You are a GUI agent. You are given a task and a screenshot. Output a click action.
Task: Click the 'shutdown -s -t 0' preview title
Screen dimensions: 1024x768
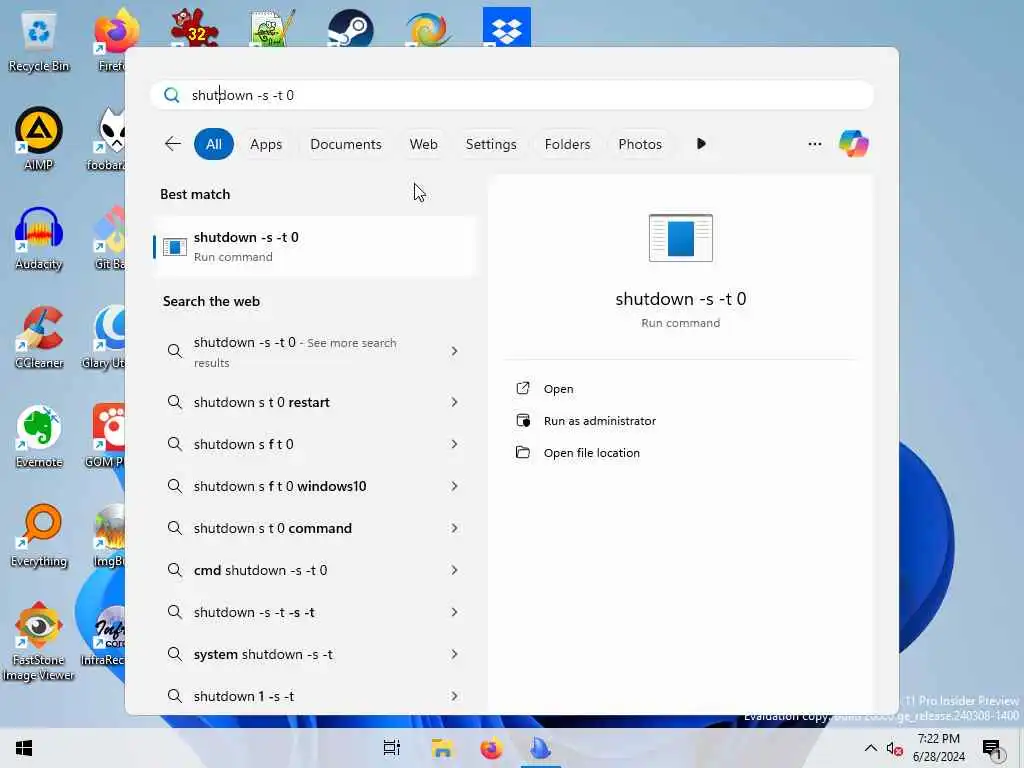[x=680, y=299]
